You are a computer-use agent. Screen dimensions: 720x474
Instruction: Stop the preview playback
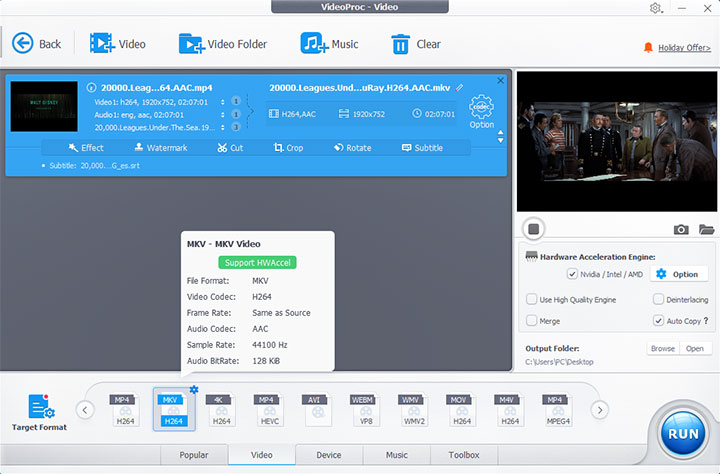pos(534,229)
